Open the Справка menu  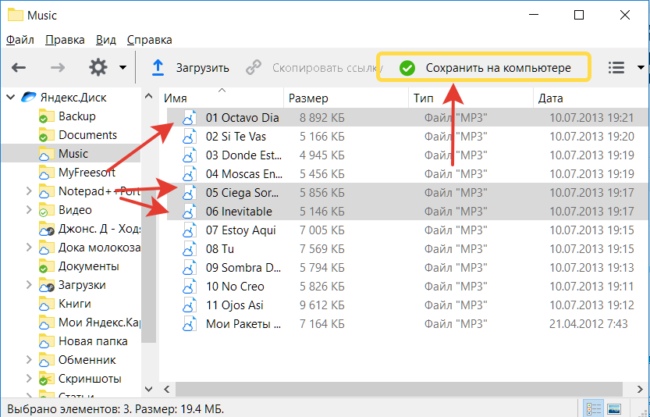point(149,40)
